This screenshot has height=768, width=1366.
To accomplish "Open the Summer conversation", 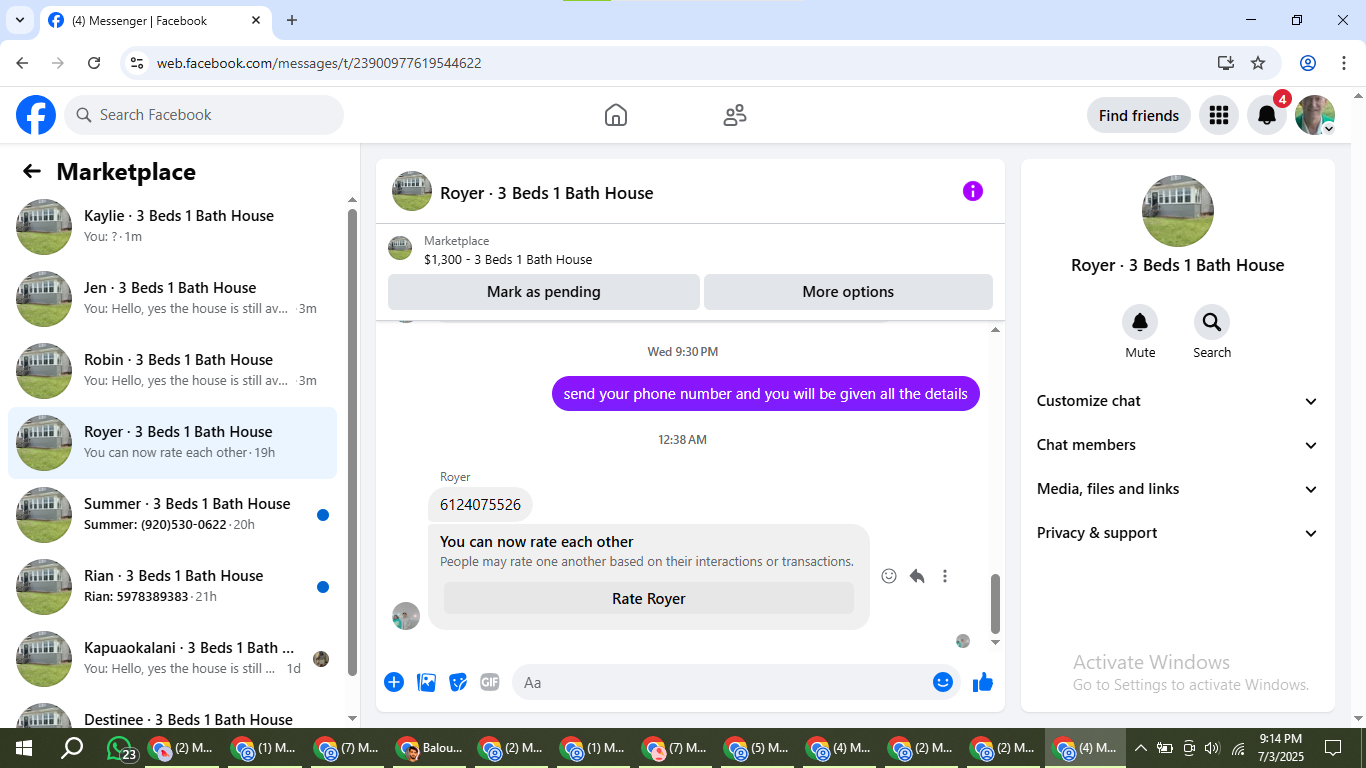I will point(172,515).
